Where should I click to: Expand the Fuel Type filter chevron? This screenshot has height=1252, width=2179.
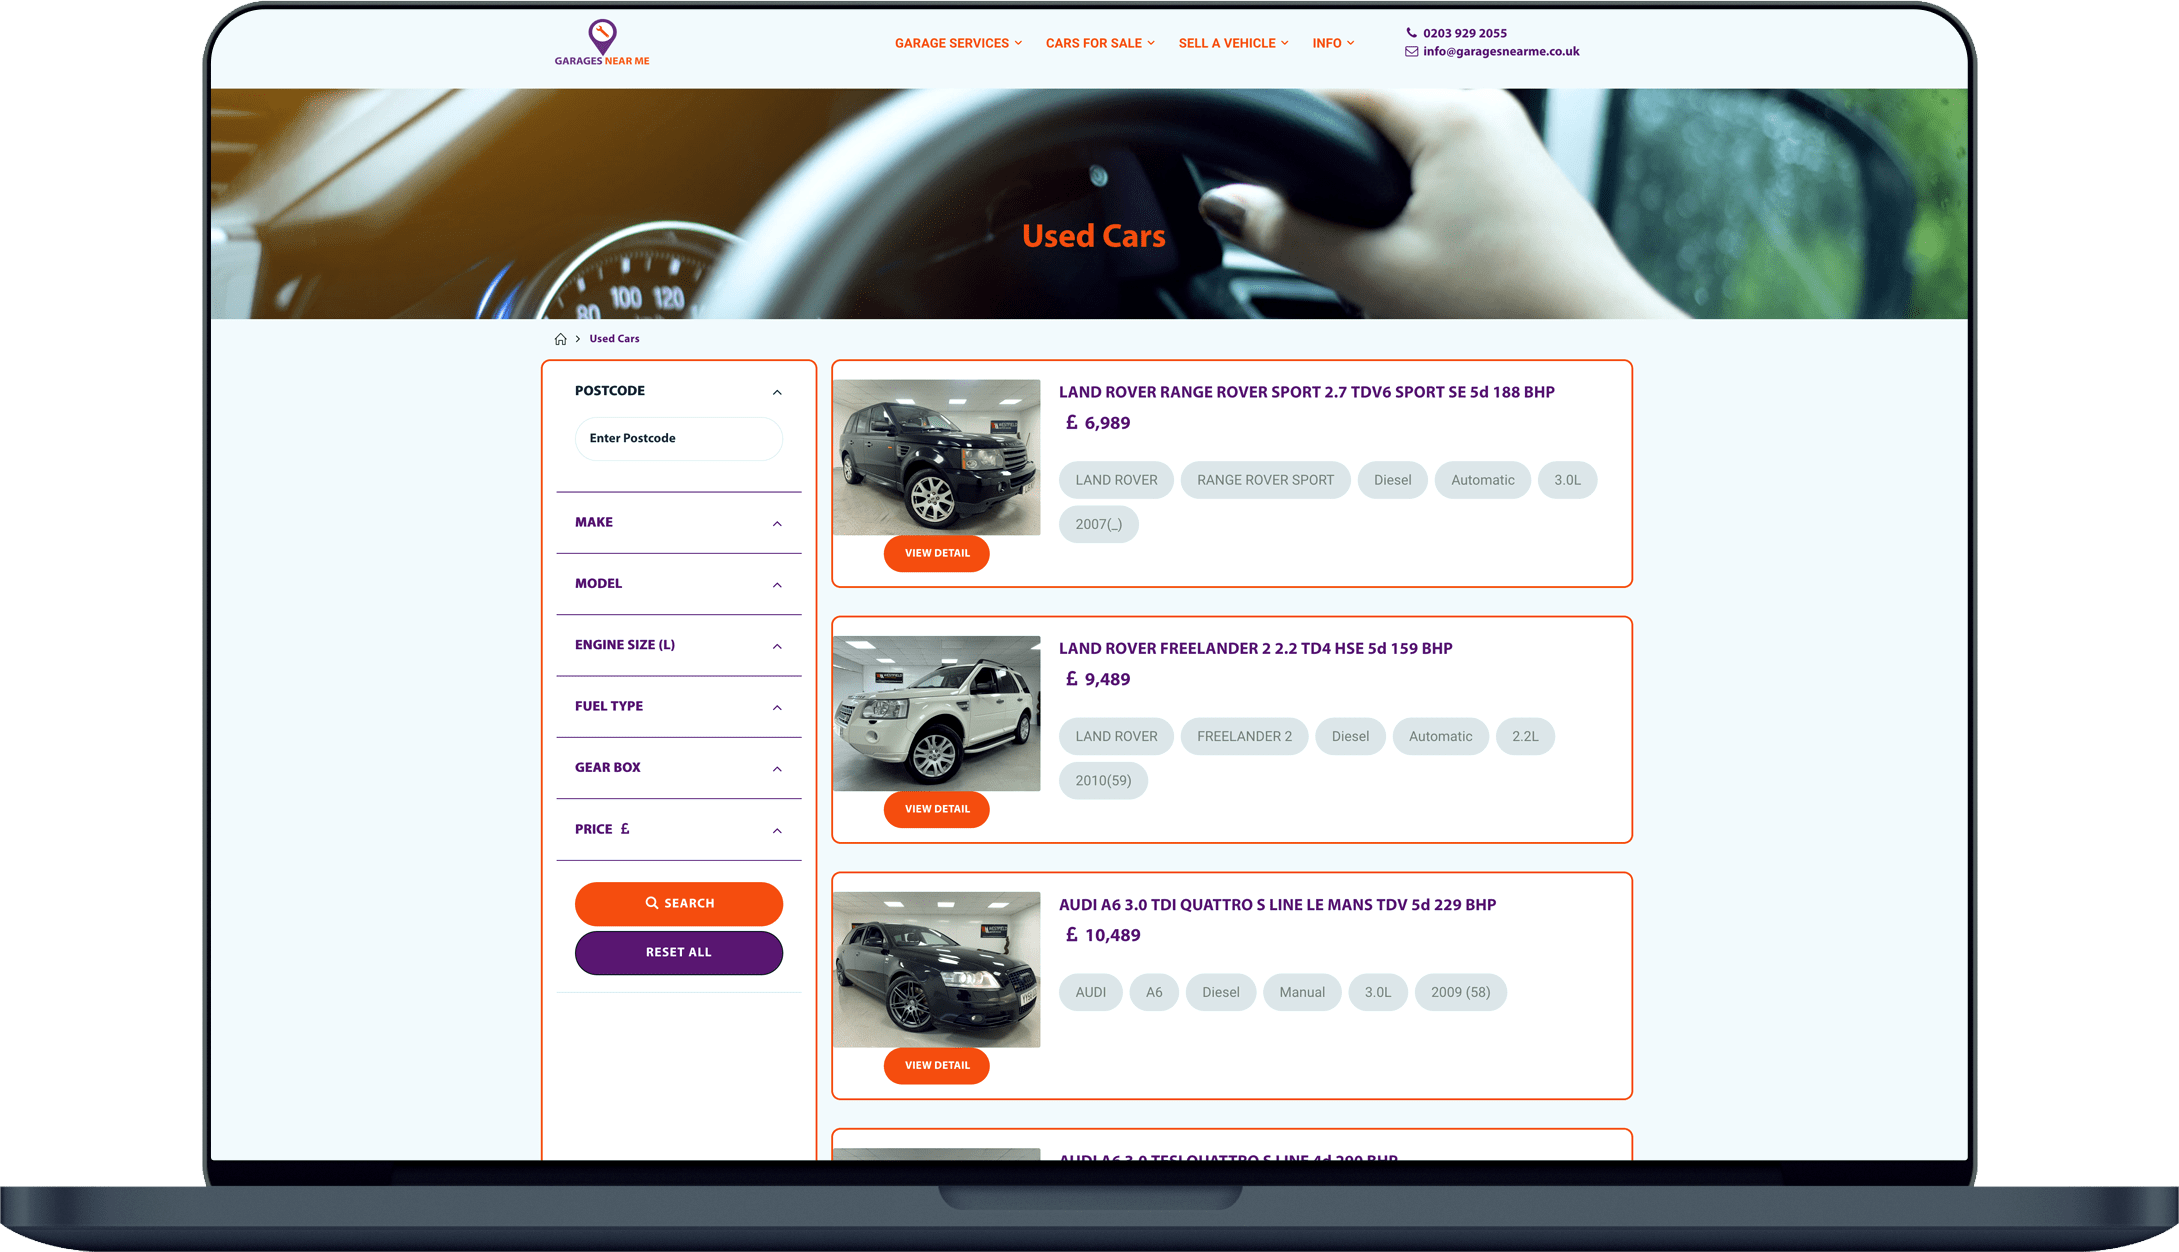[777, 707]
